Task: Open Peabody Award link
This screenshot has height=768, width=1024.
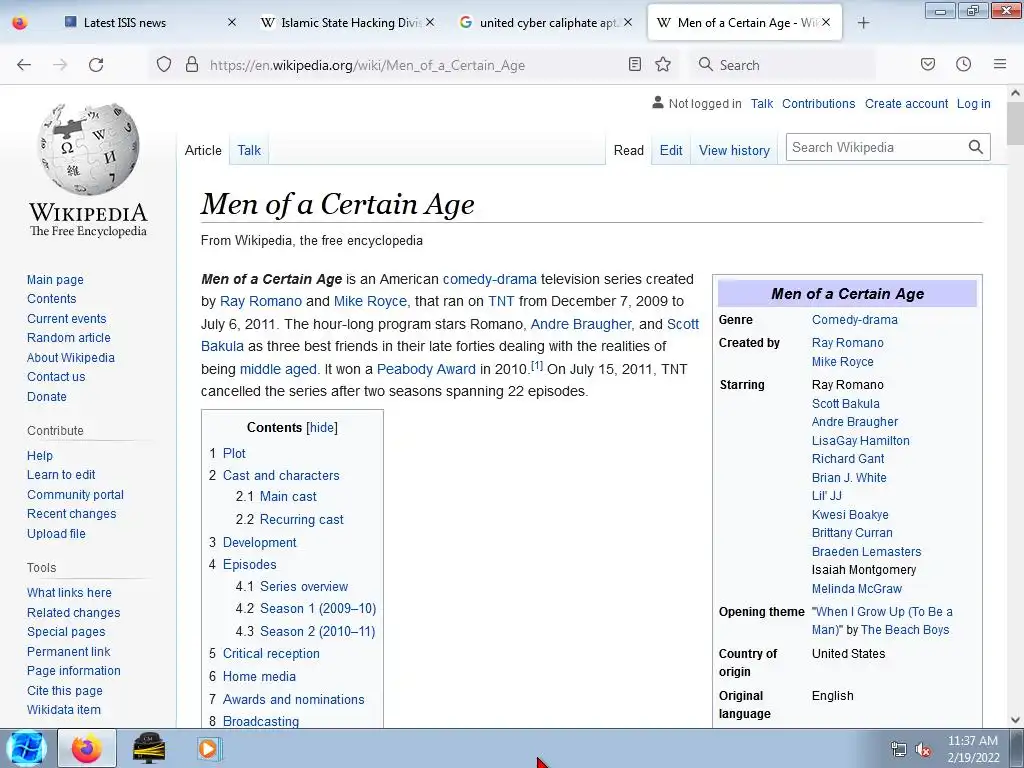Action: point(426,369)
